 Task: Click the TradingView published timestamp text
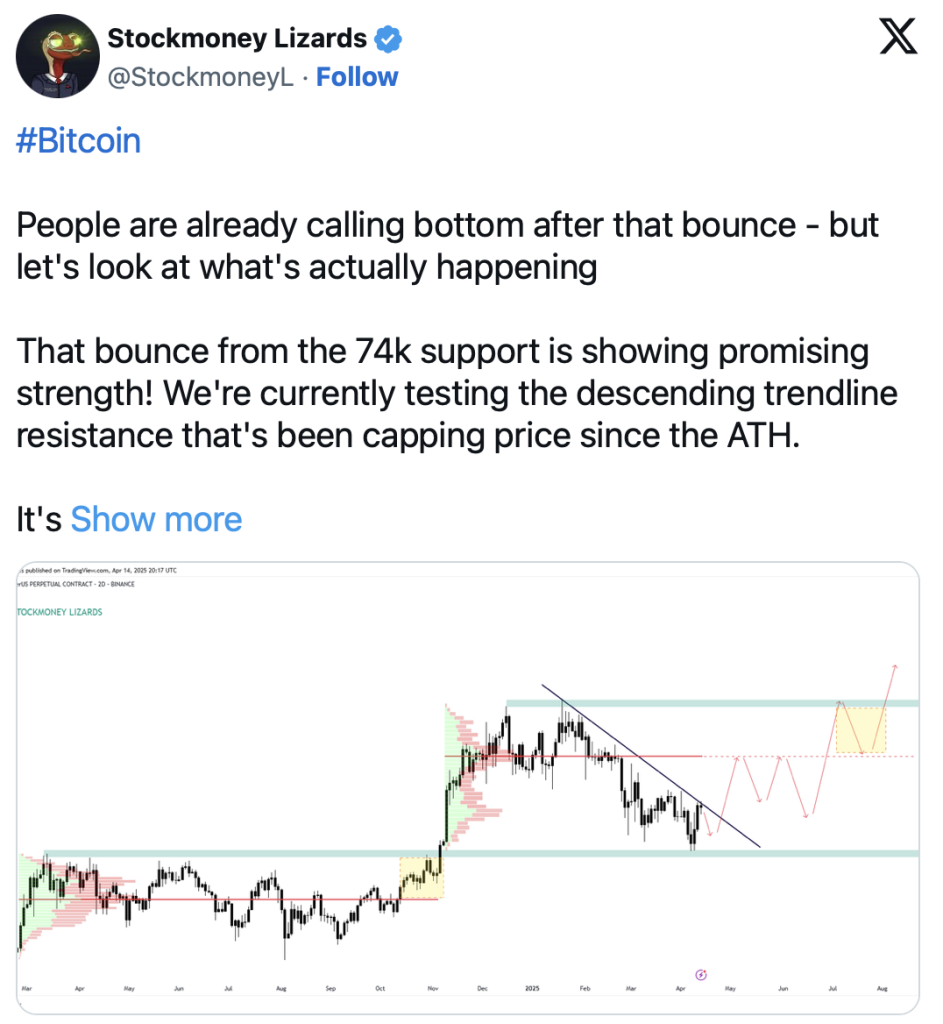point(97,570)
